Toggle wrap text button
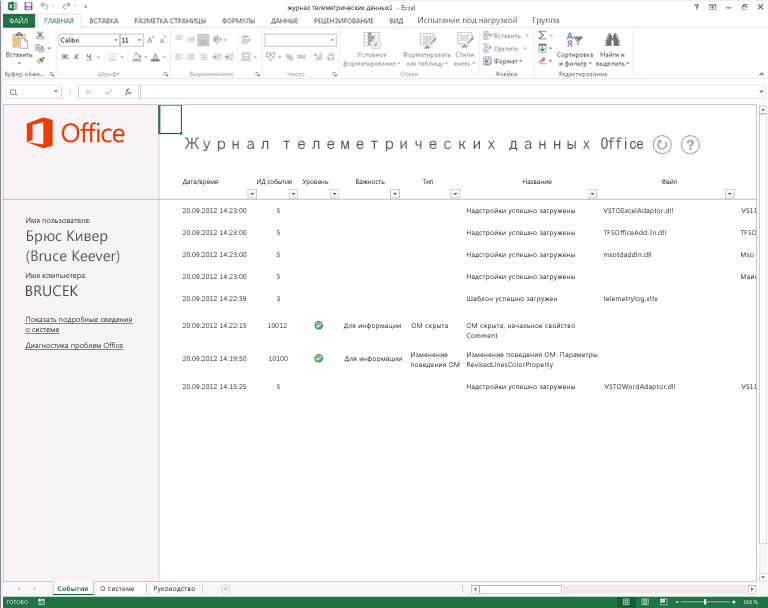This screenshot has height=608, width=768. (246, 40)
